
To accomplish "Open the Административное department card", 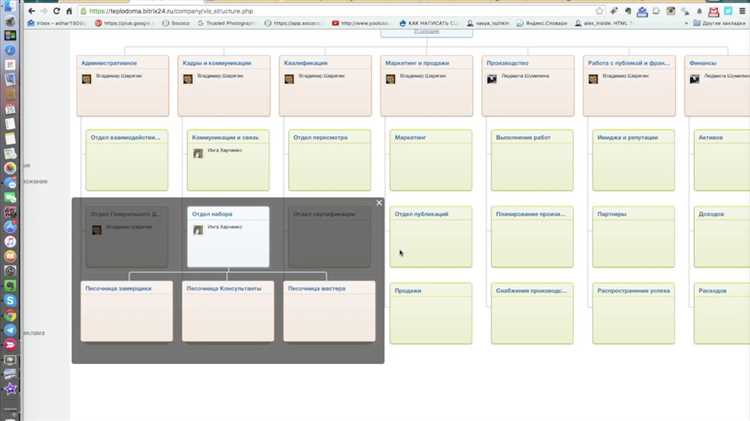I will pyautogui.click(x=123, y=86).
